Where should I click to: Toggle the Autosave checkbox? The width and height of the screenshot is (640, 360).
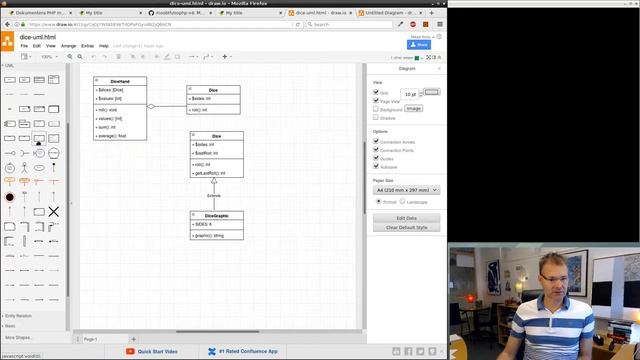pos(376,166)
